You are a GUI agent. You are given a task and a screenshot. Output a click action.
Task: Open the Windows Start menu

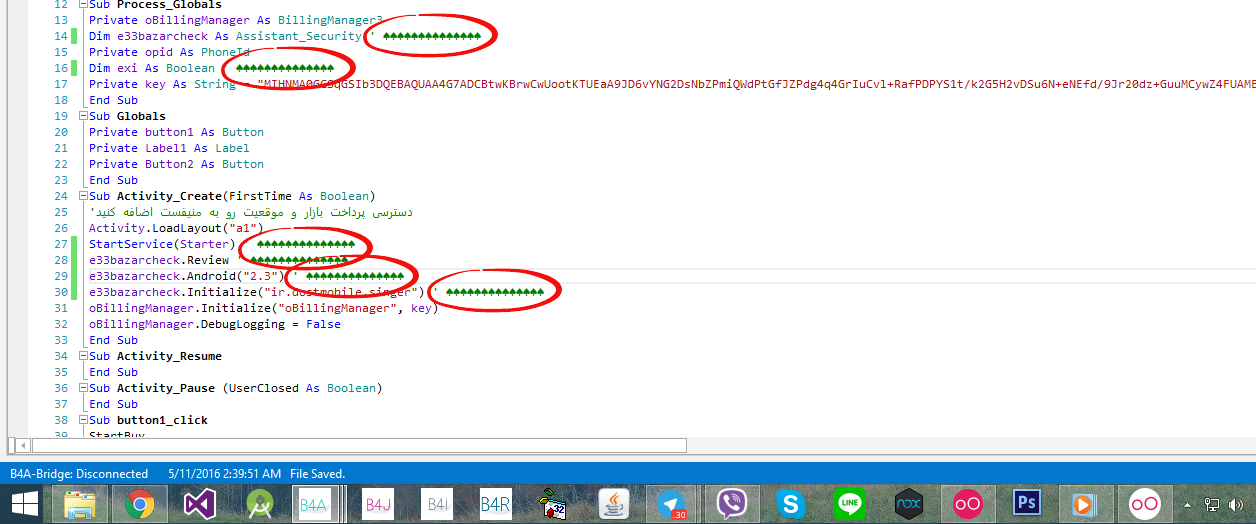[x=26, y=503]
